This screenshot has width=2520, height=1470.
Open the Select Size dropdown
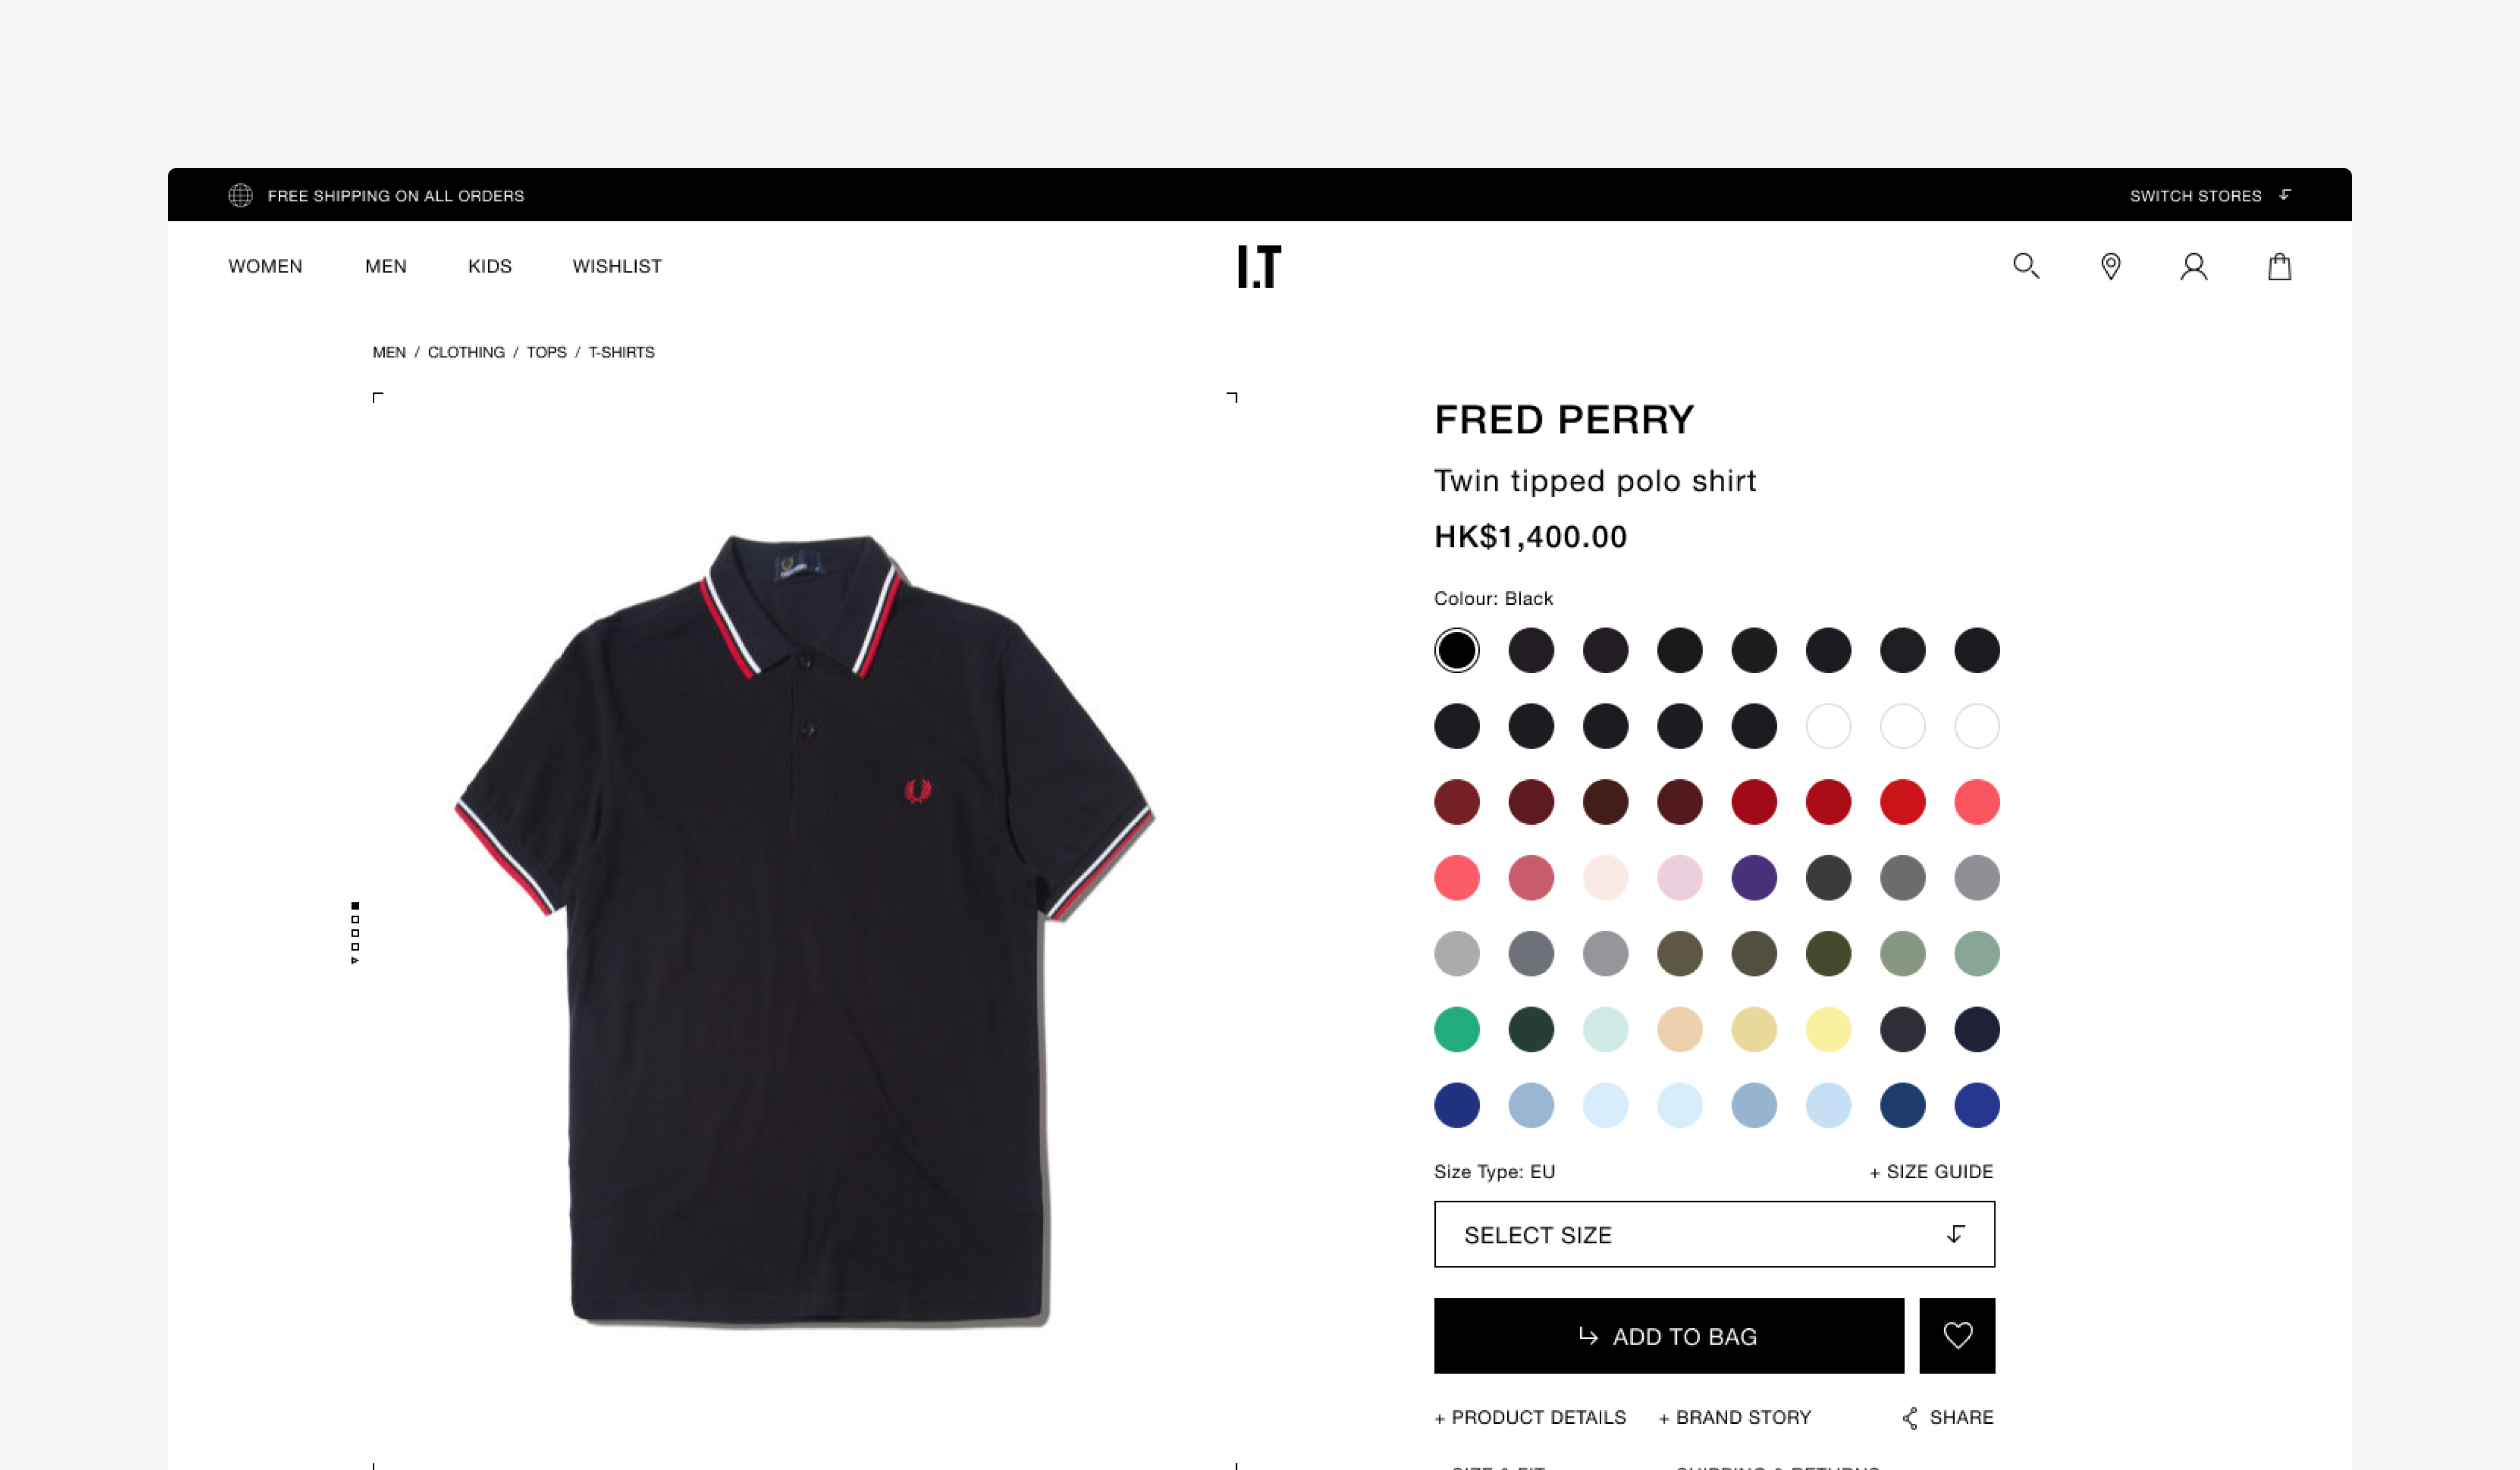pyautogui.click(x=1714, y=1234)
